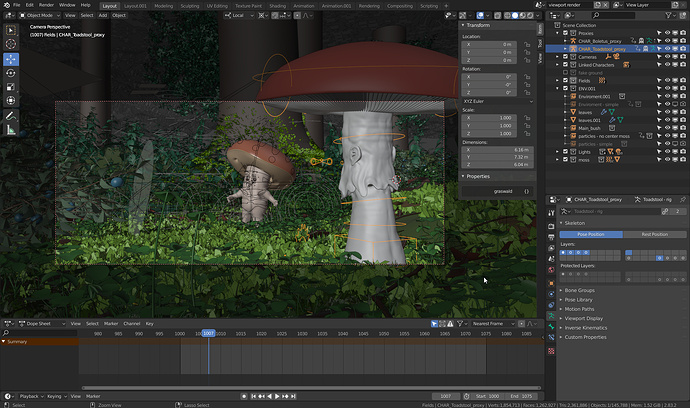Click the frame 1007 playhead marker
Image resolution: width=690 pixels, height=408 pixels.
[x=209, y=334]
